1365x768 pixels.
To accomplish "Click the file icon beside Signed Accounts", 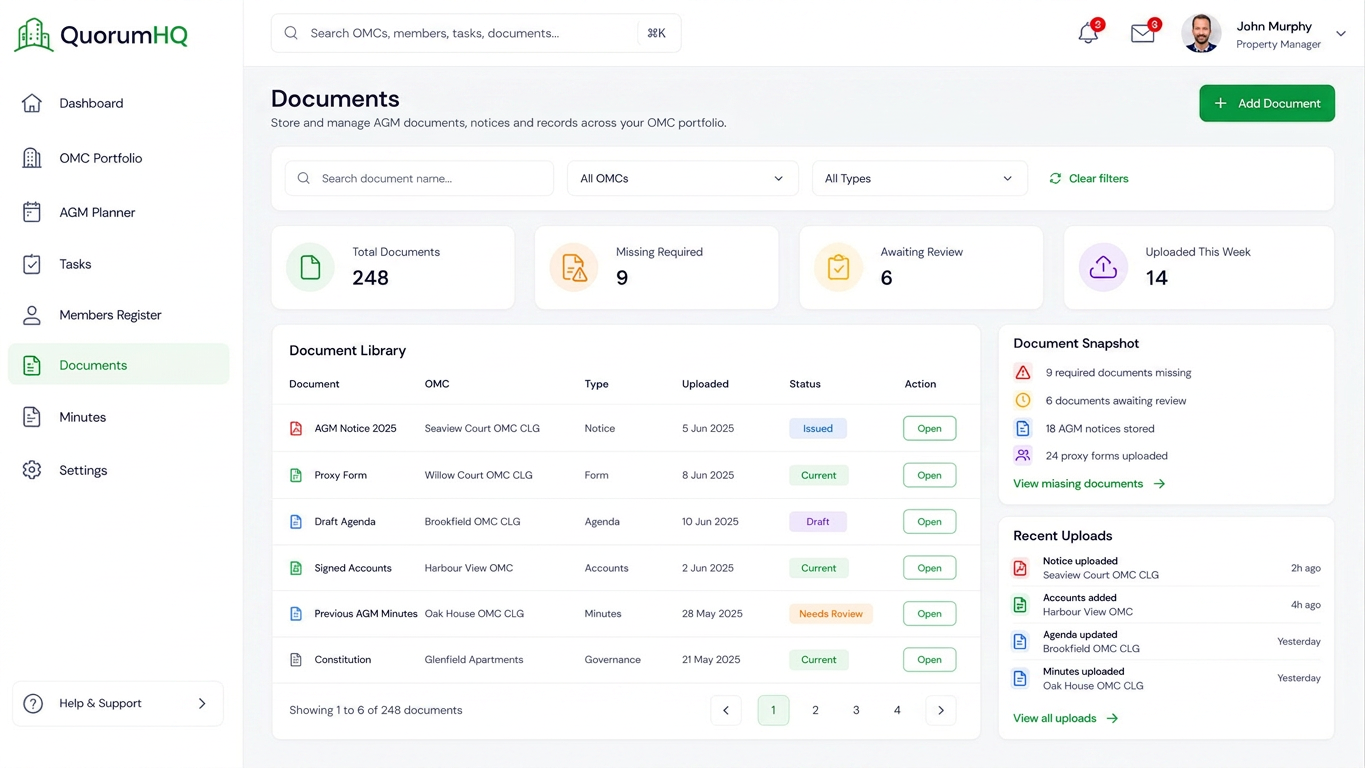I will [x=296, y=568].
